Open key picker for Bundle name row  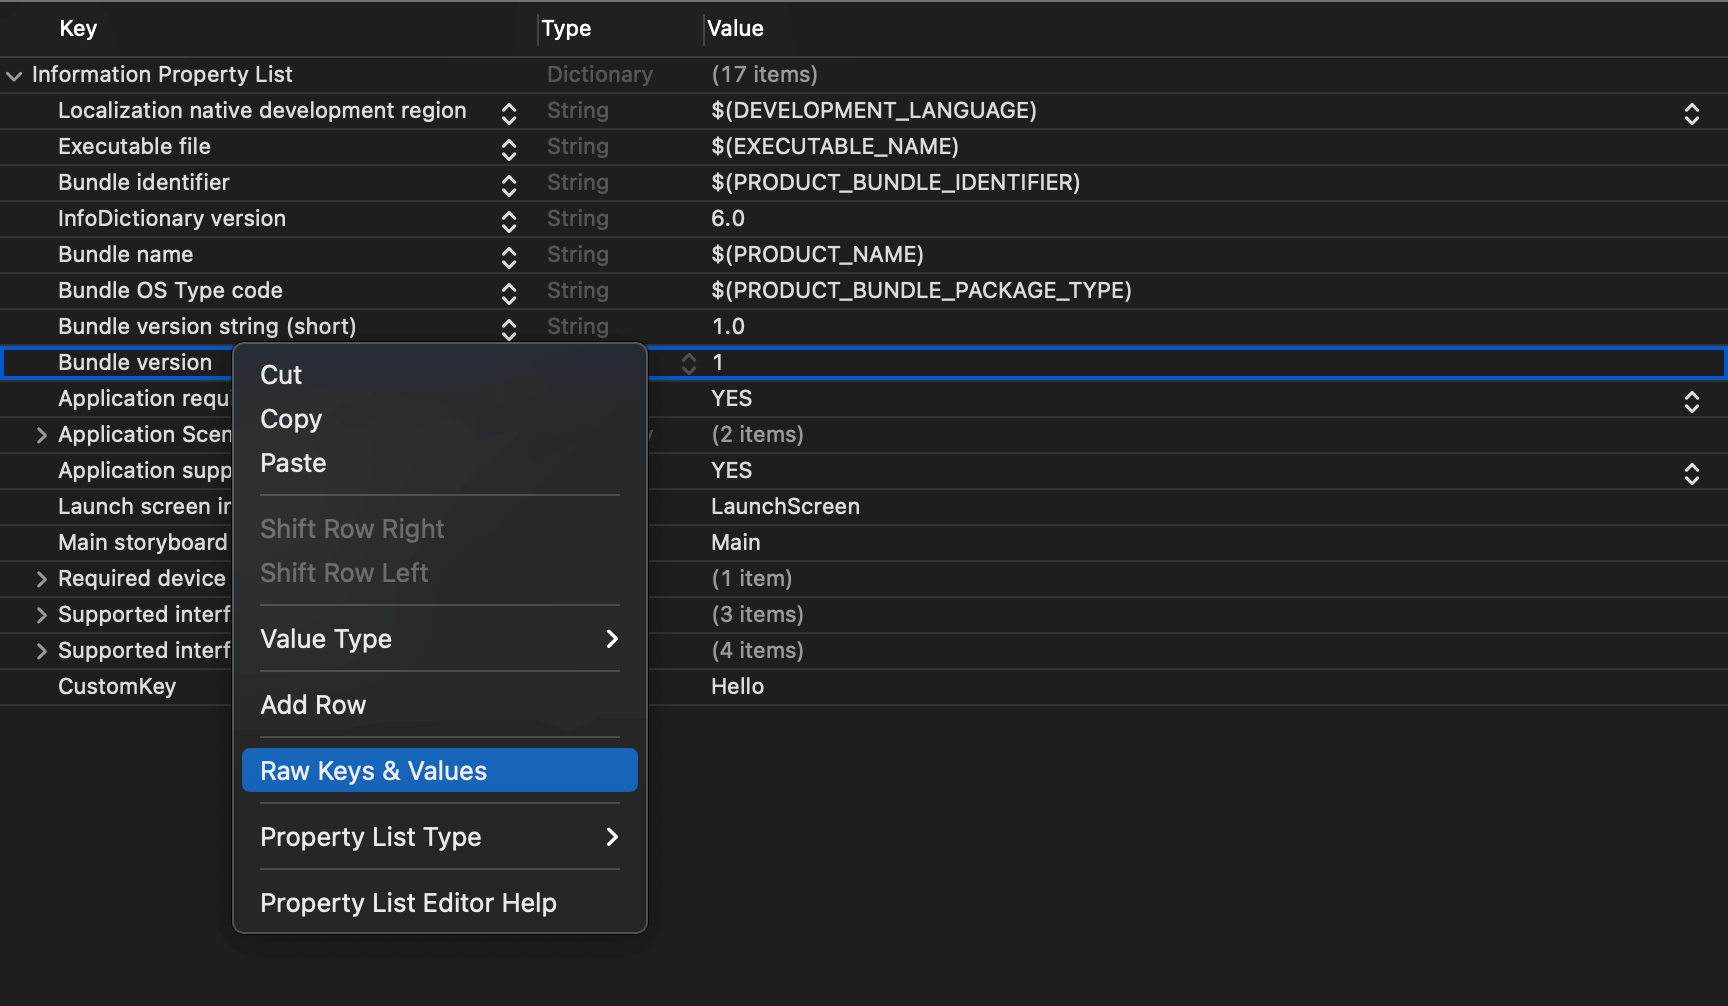click(509, 256)
